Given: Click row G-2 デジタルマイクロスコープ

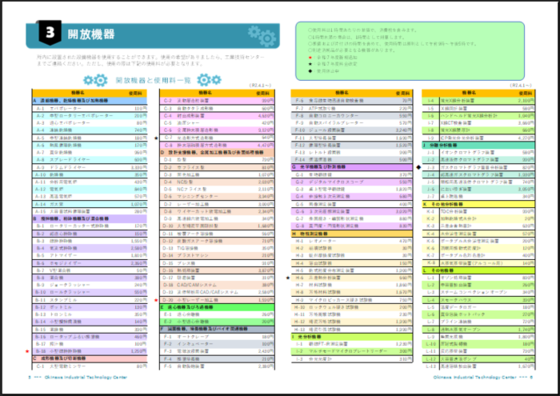Looking at the screenshot, I should pyautogui.click(x=352, y=182).
